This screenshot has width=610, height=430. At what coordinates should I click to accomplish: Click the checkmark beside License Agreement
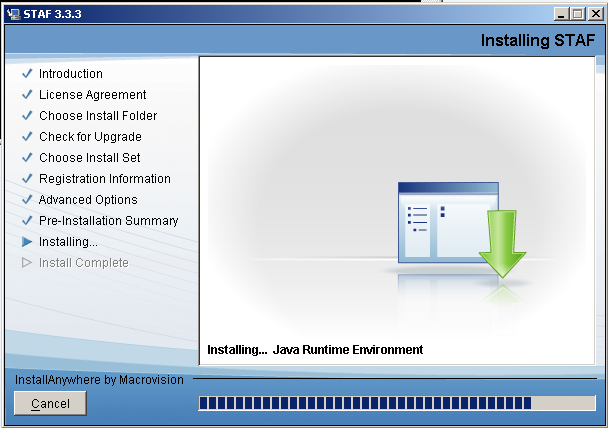click(27, 95)
